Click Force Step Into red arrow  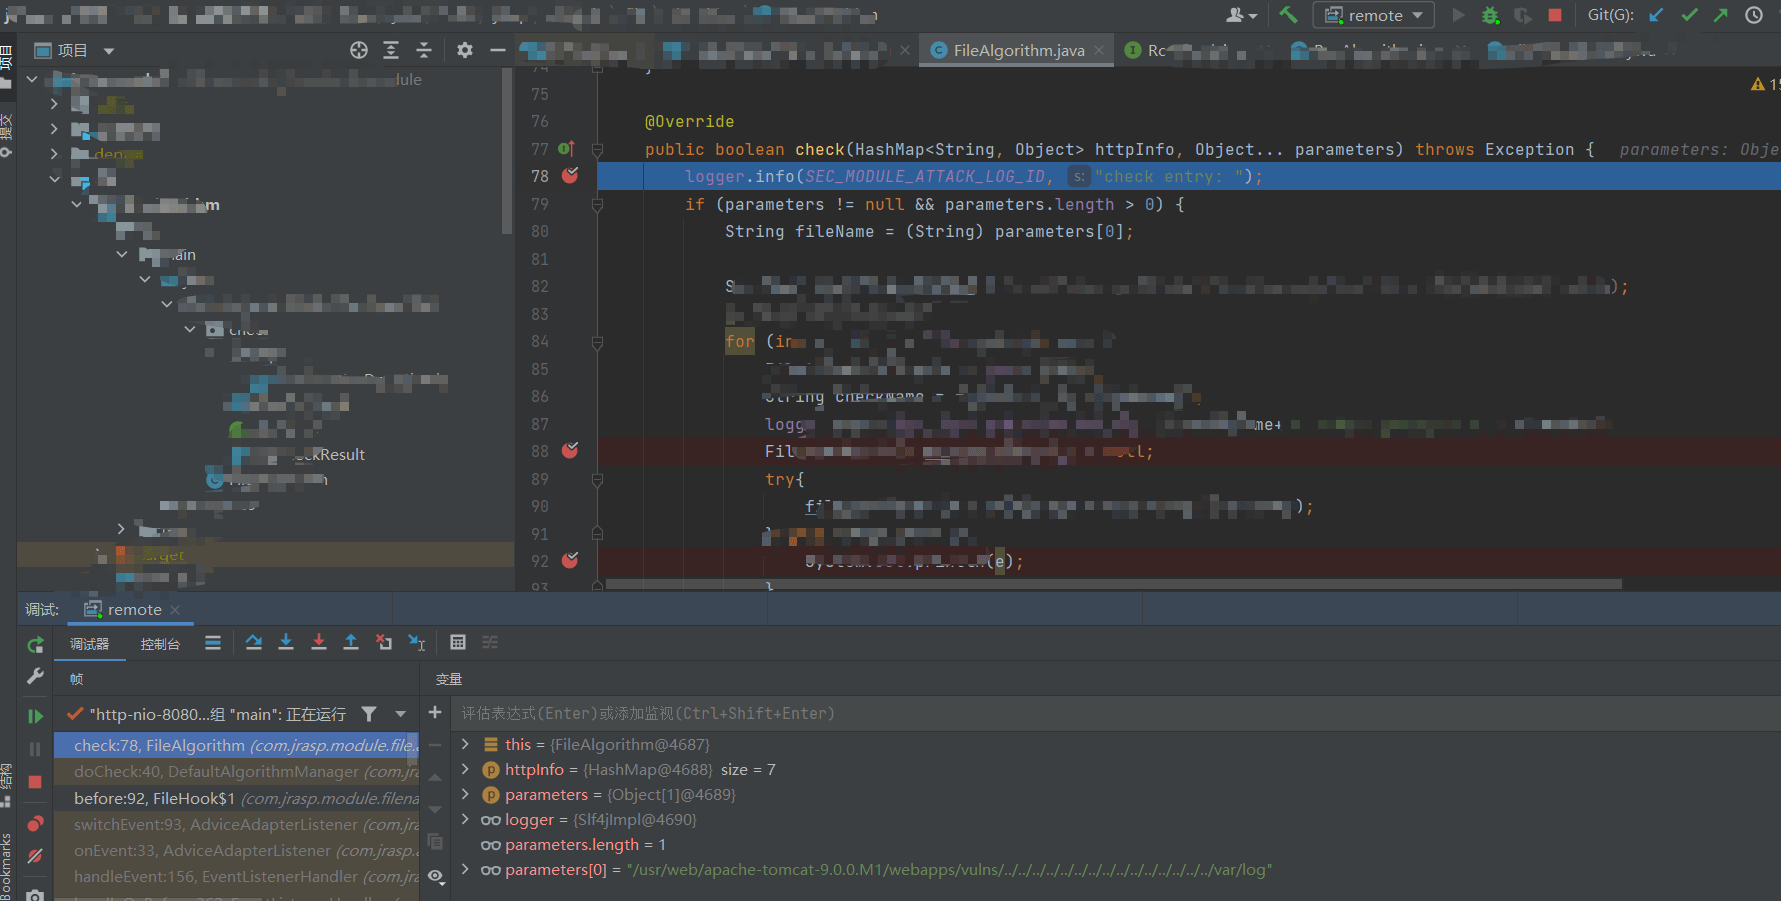[x=319, y=642]
